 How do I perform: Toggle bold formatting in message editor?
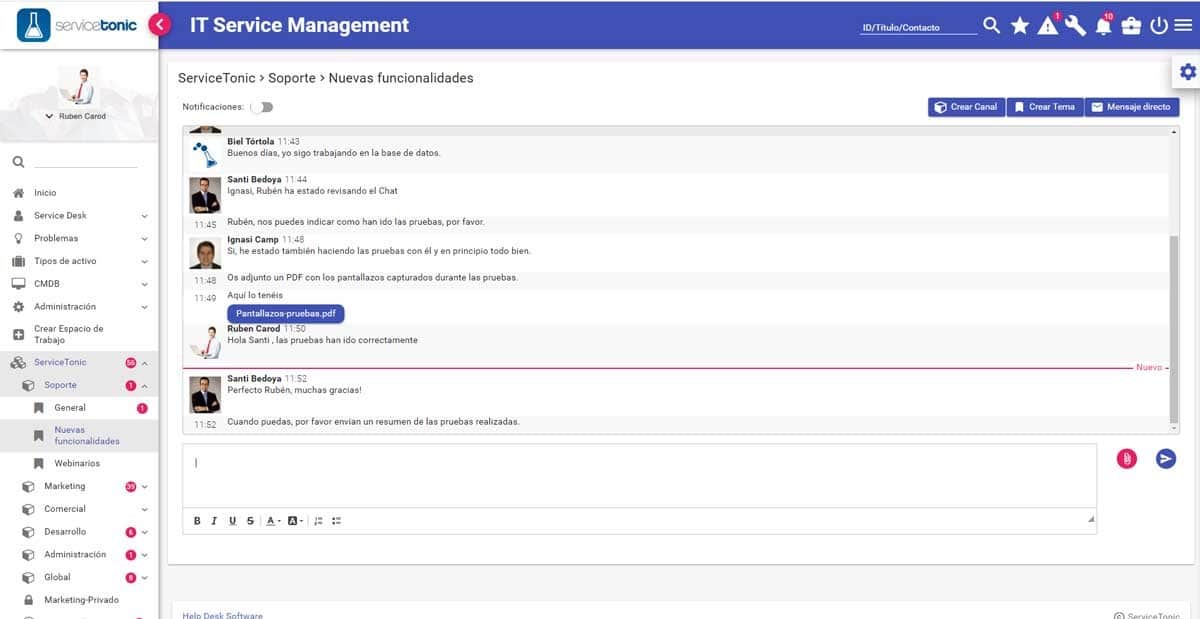197,521
